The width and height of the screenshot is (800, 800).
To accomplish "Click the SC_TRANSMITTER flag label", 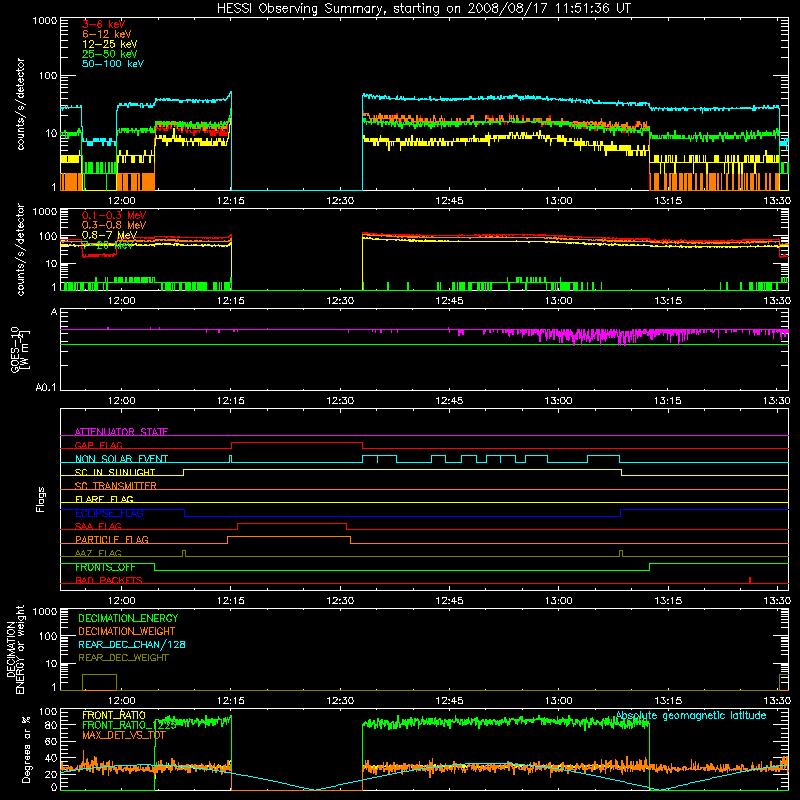I will point(116,486).
